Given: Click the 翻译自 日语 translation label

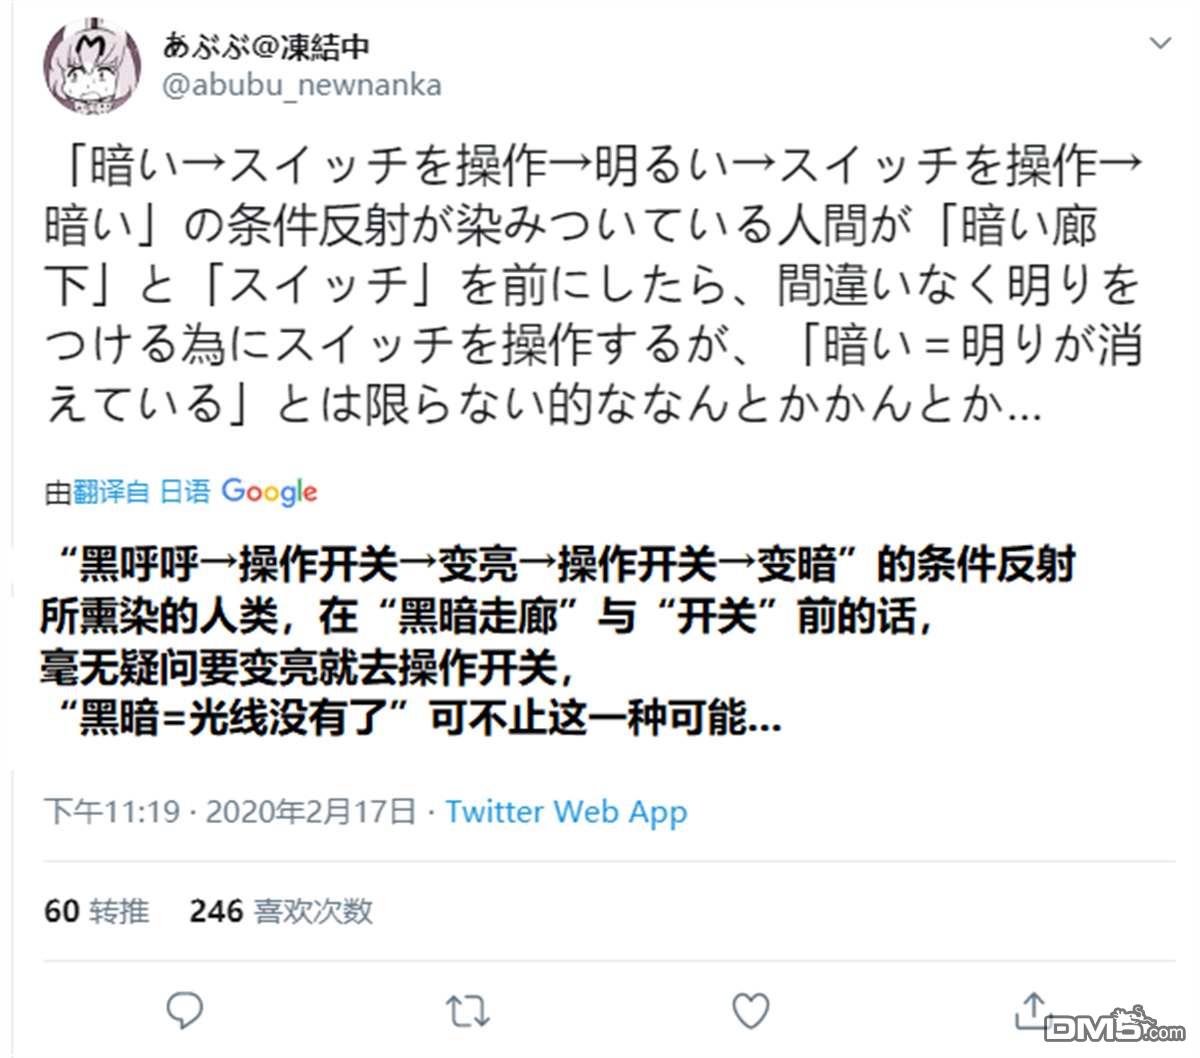Looking at the screenshot, I should point(141,491).
